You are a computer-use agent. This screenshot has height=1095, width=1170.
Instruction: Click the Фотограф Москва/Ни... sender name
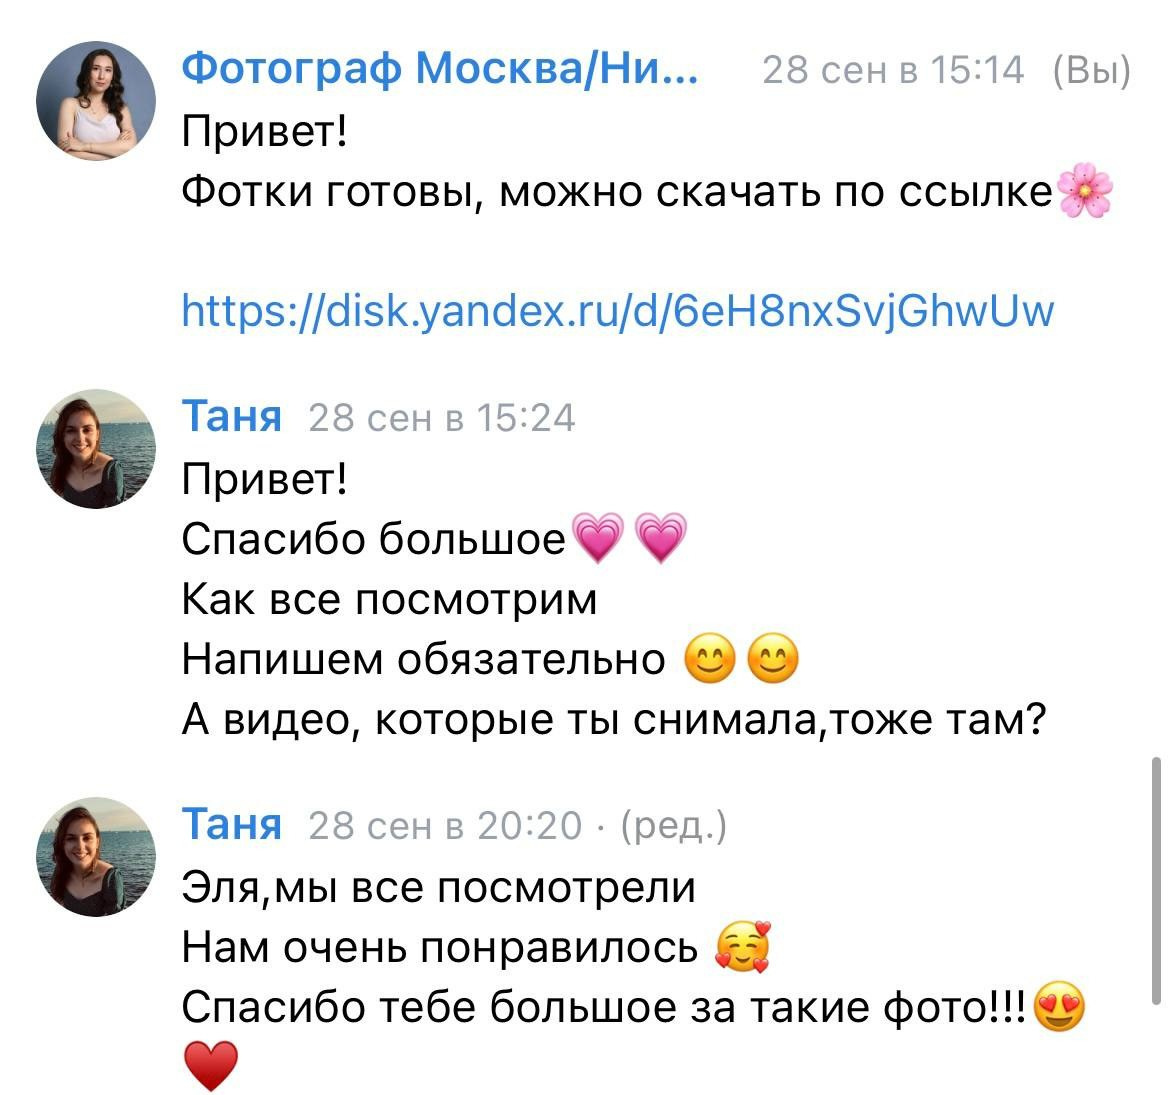pyautogui.click(x=440, y=70)
